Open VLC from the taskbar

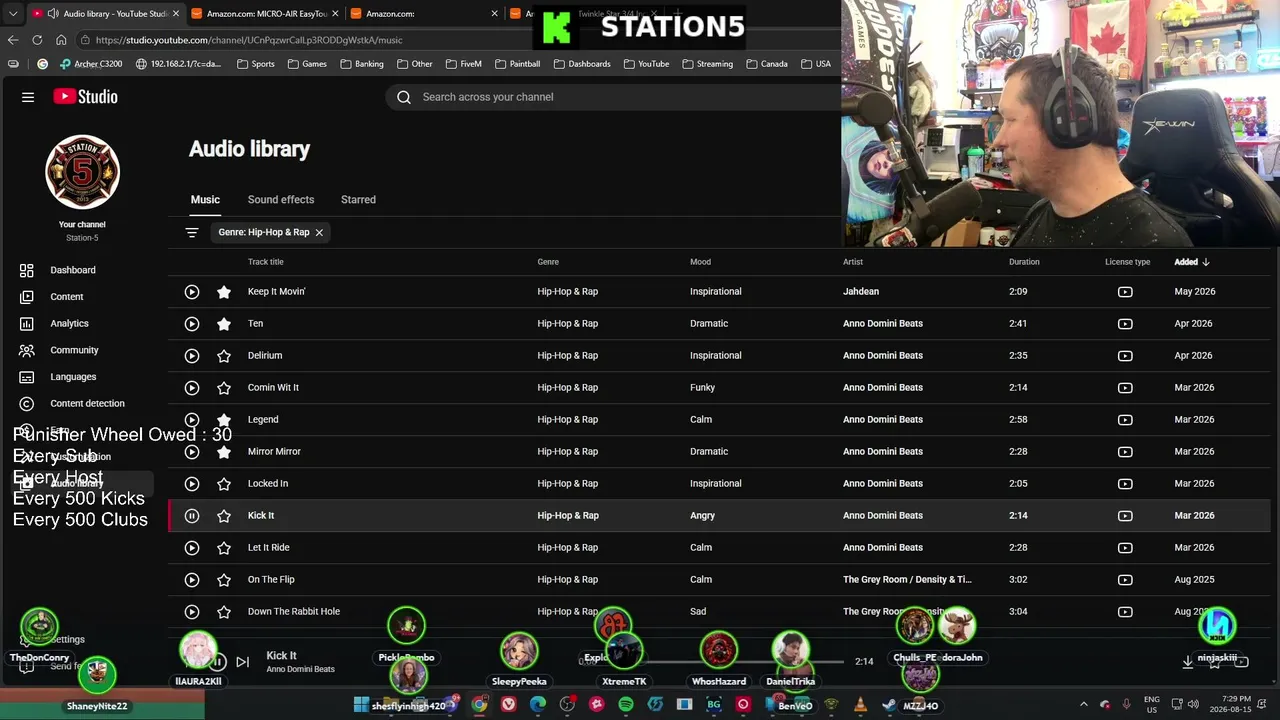[x=861, y=705]
